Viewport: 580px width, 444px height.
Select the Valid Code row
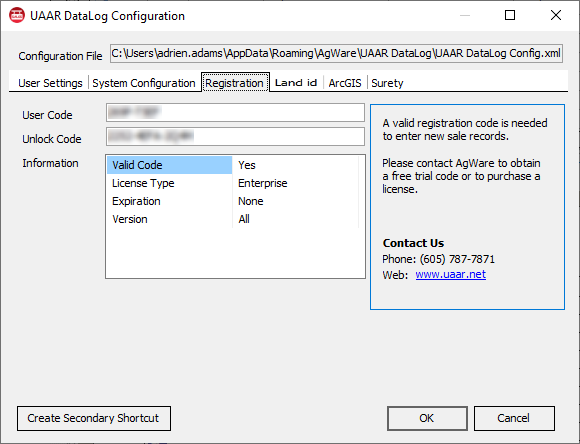233,165
